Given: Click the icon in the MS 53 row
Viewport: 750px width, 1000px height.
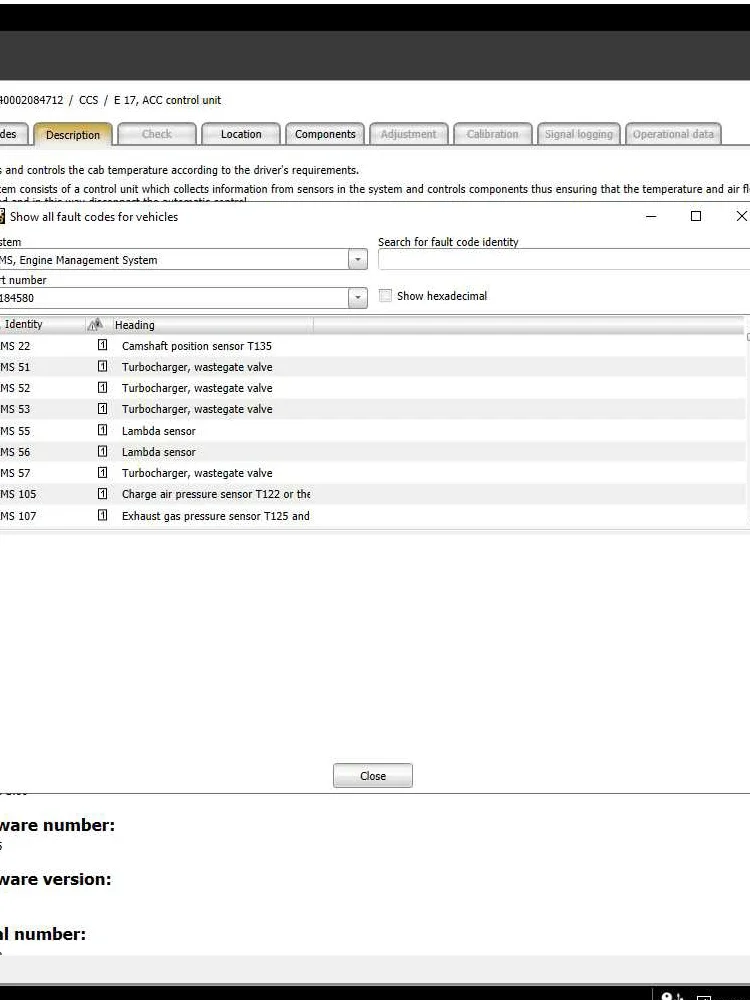Looking at the screenshot, I should click(x=102, y=408).
